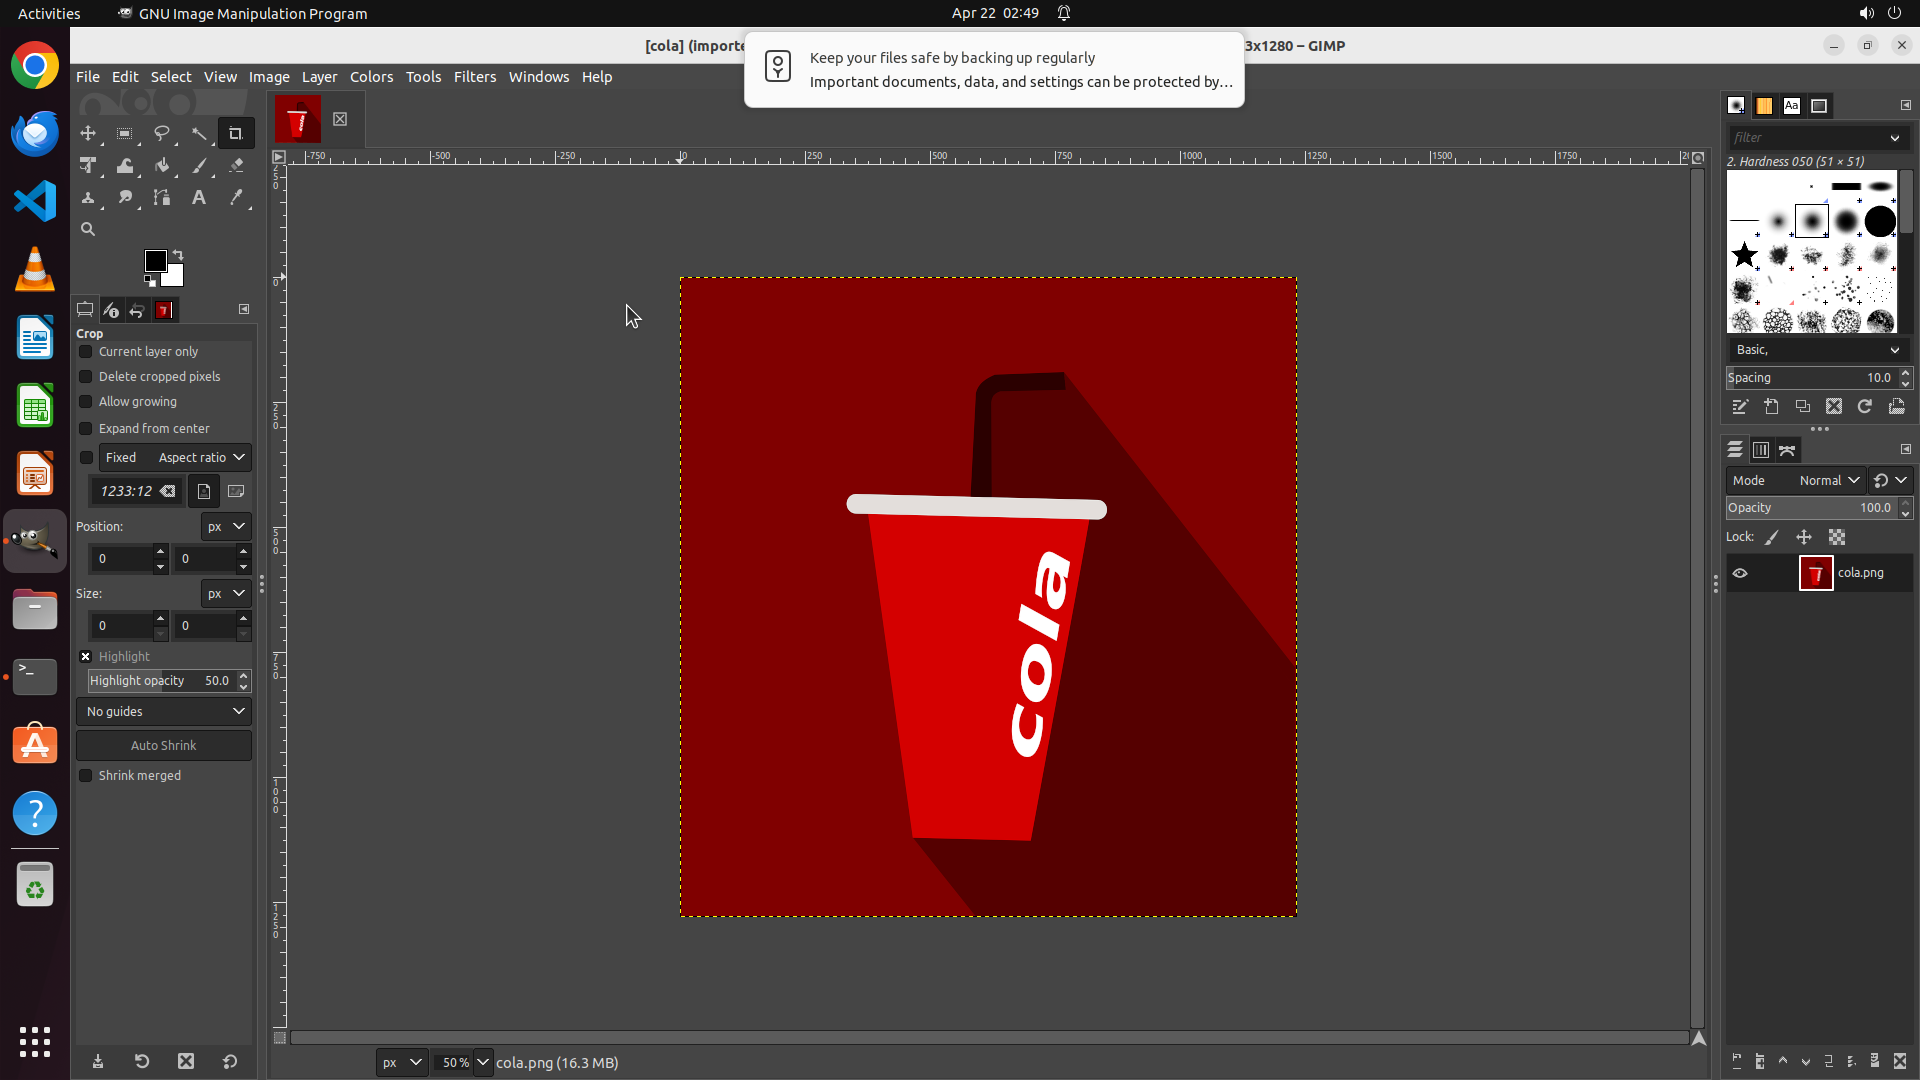This screenshot has width=1920, height=1080.
Task: Select the Eraser tool
Action: (x=236, y=166)
